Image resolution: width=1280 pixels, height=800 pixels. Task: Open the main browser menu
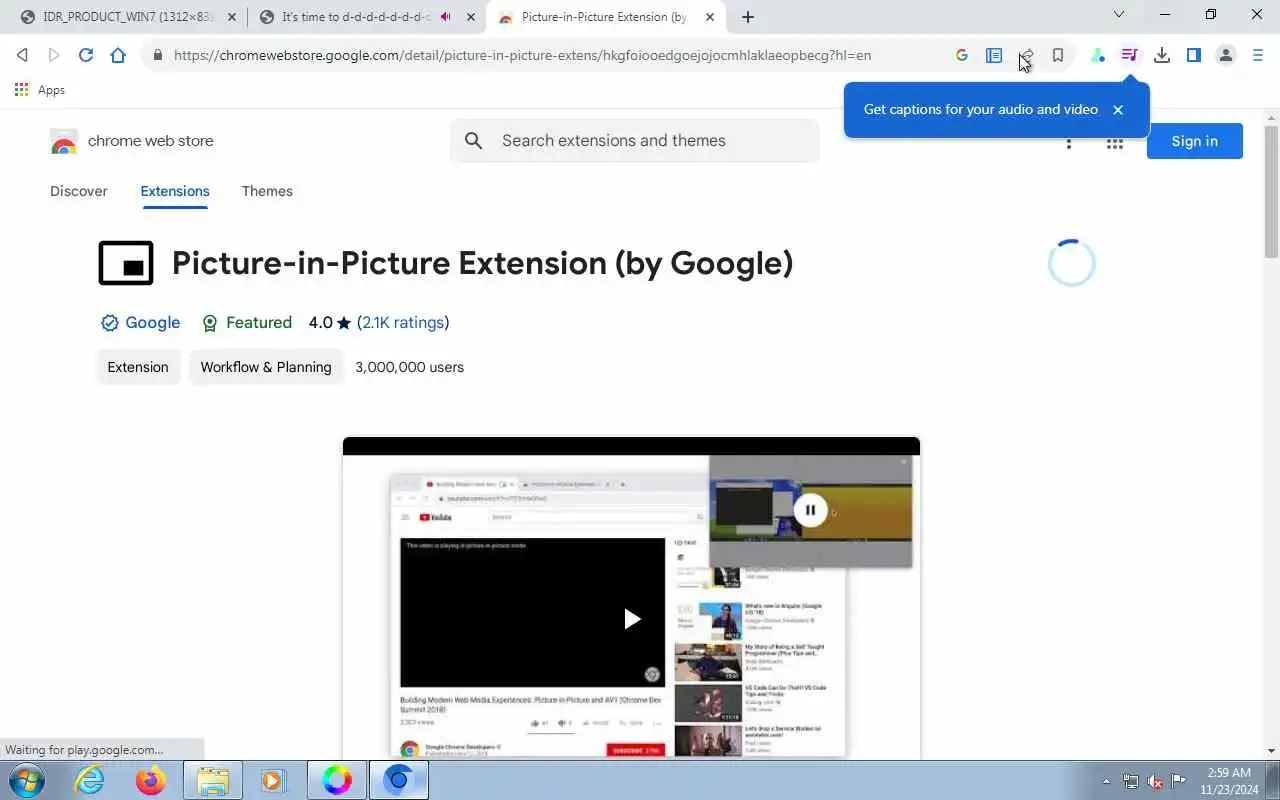pos(1258,55)
